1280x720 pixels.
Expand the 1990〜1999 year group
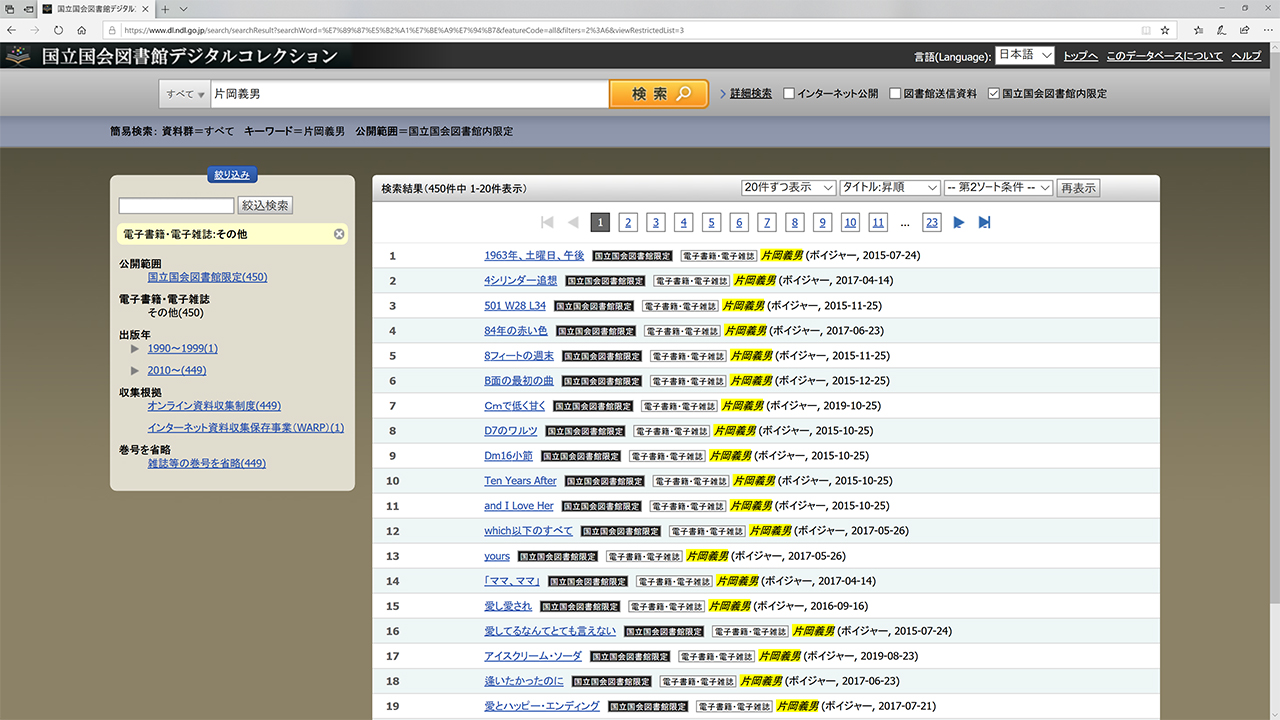135,349
